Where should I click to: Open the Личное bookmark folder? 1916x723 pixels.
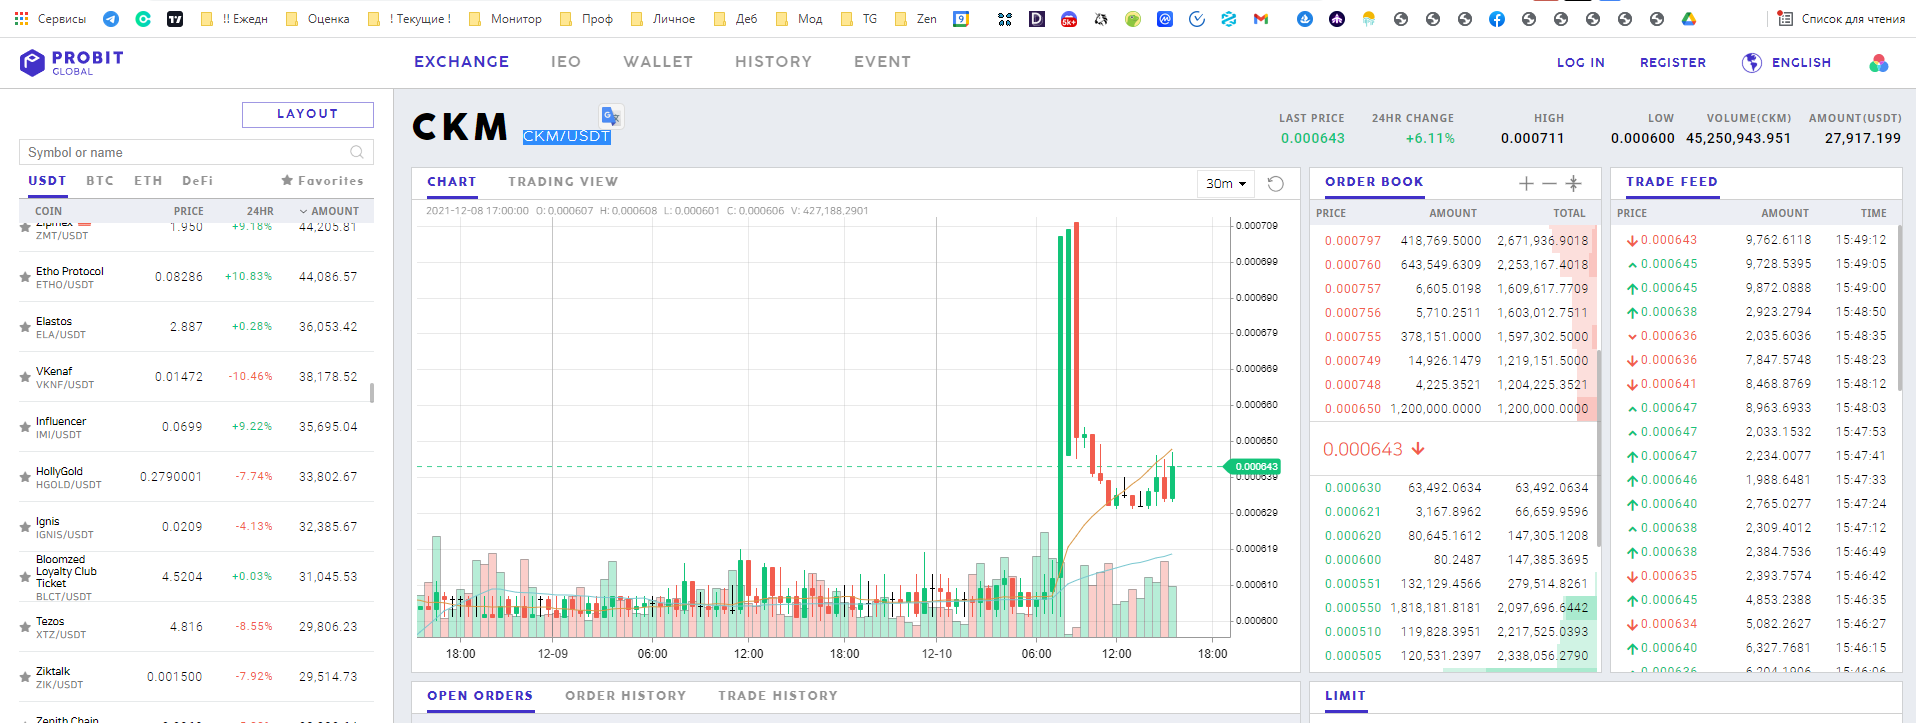pyautogui.click(x=663, y=19)
